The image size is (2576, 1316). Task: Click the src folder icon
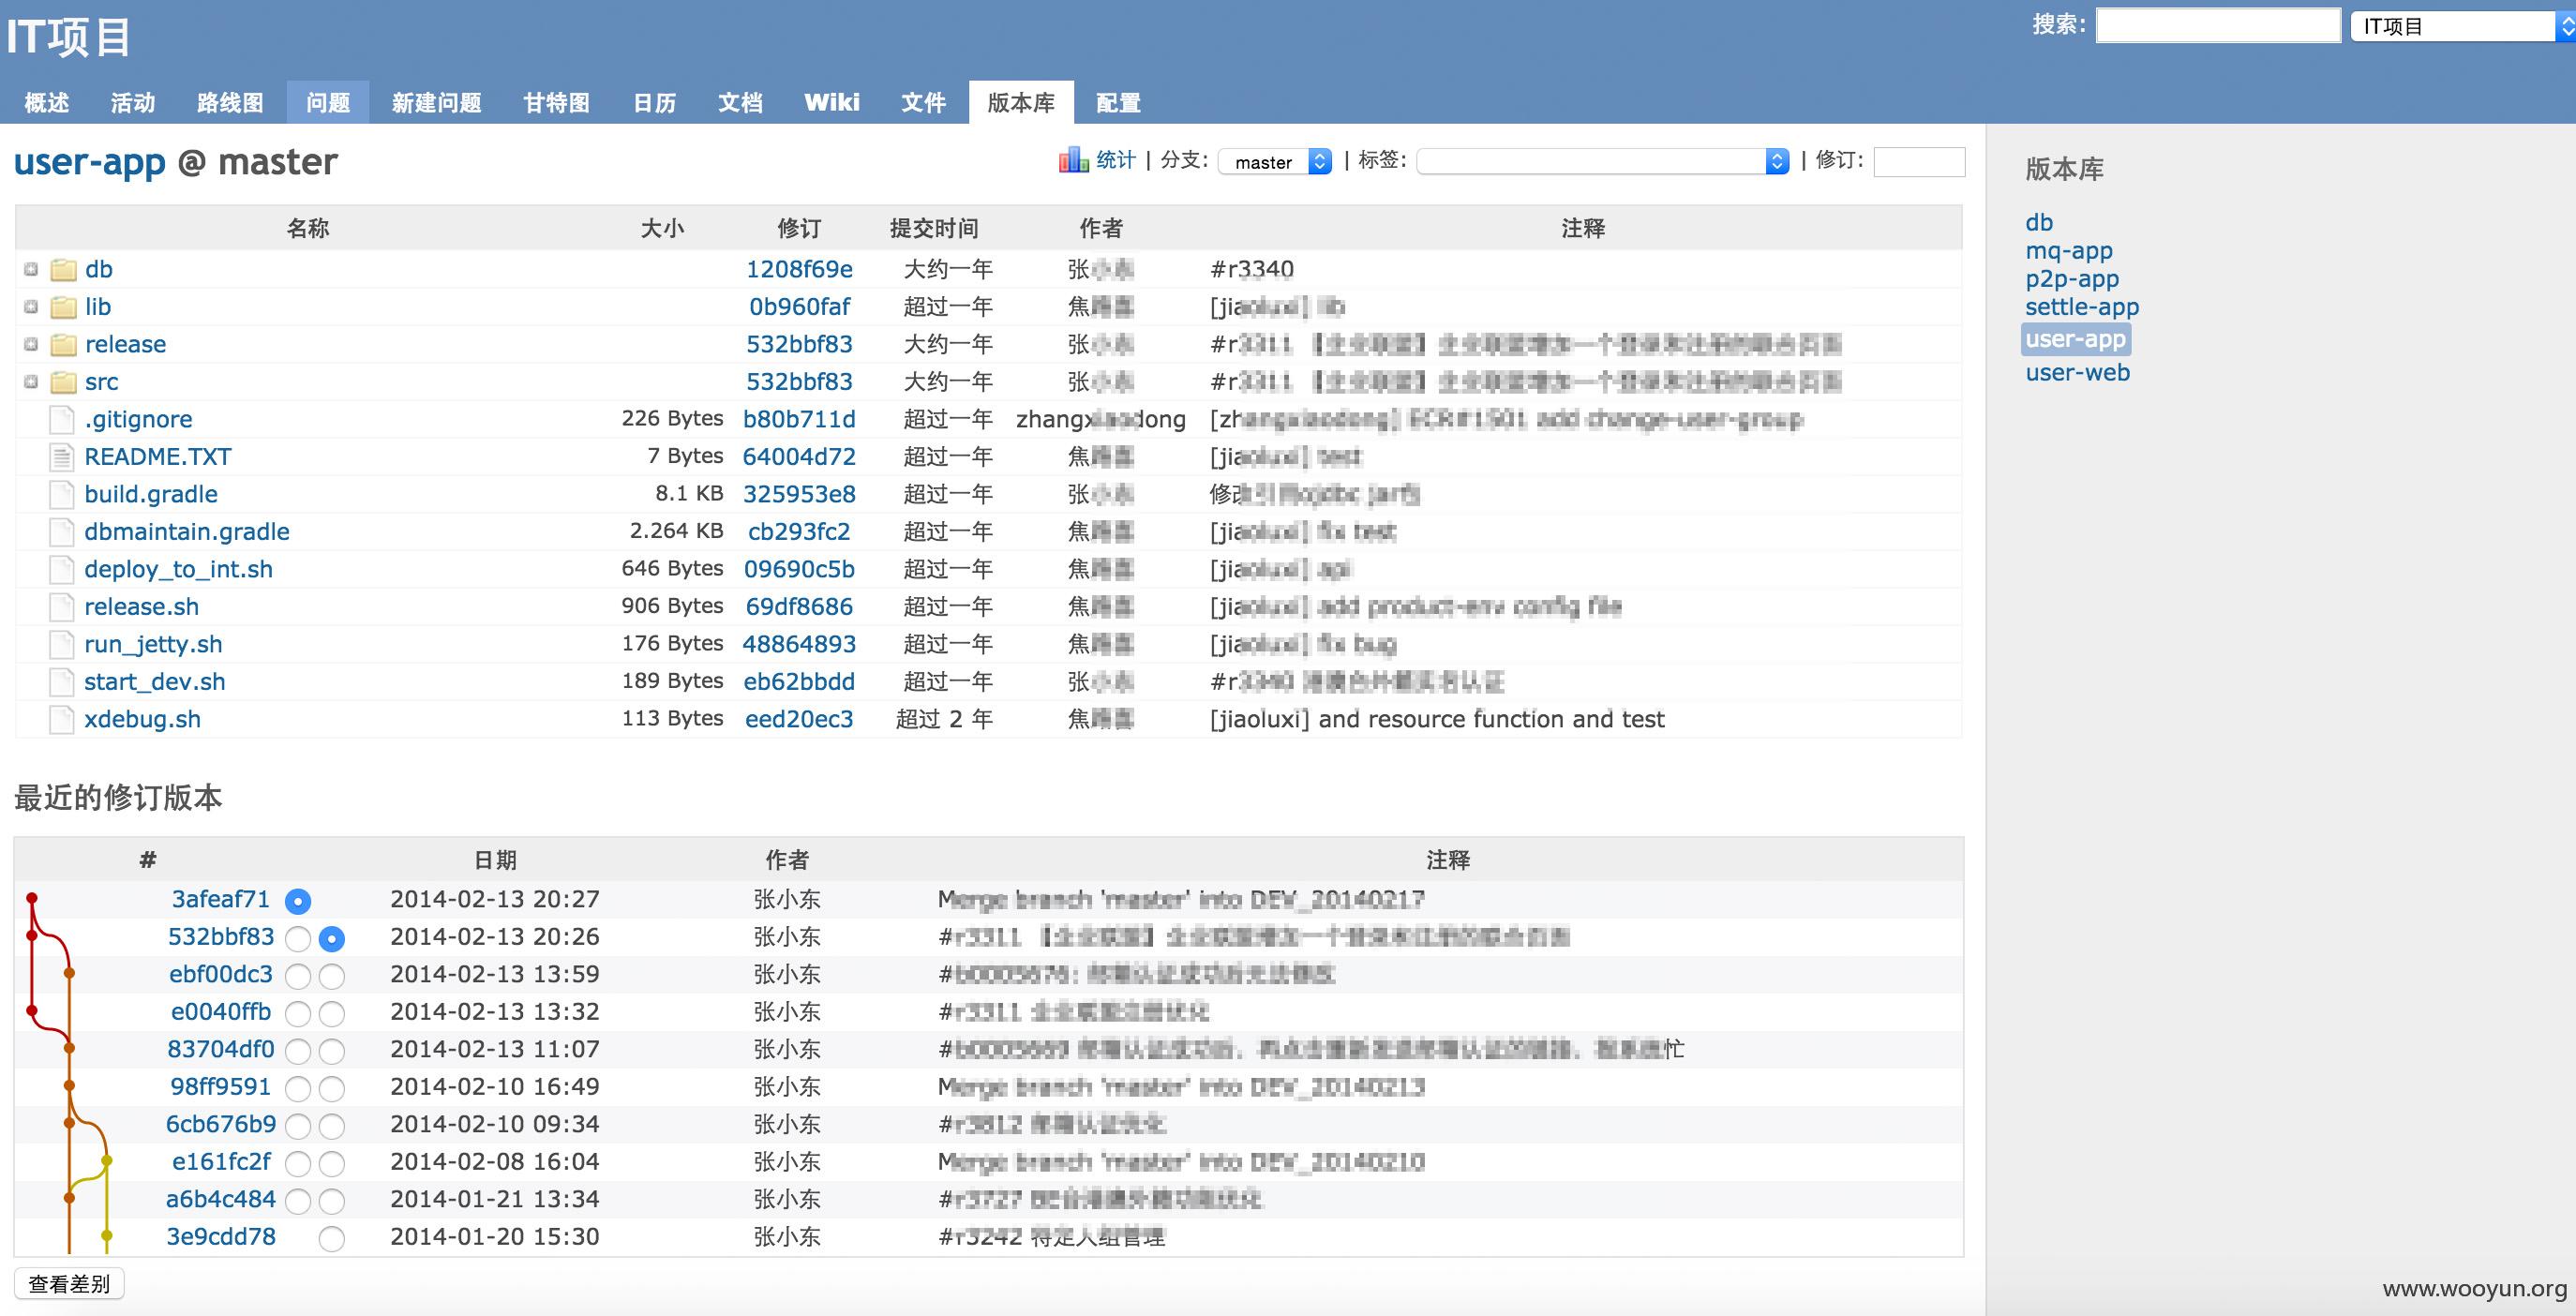click(64, 382)
